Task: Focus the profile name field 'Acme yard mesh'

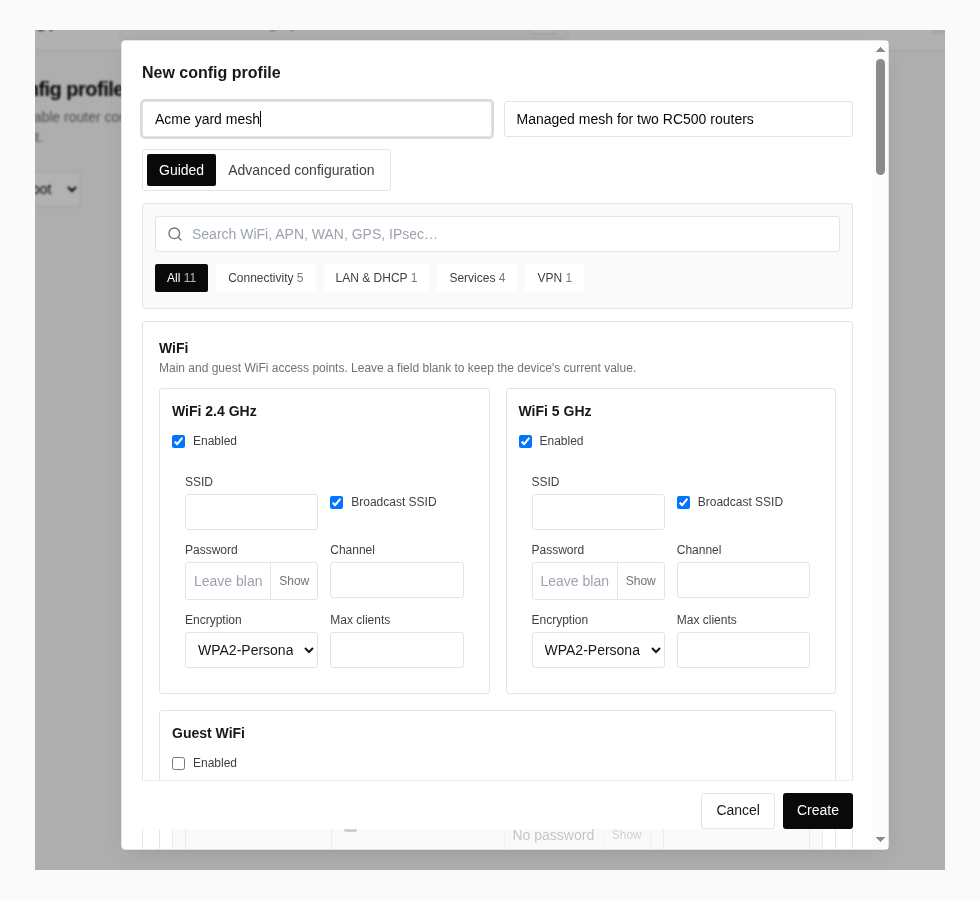Action: click(317, 119)
